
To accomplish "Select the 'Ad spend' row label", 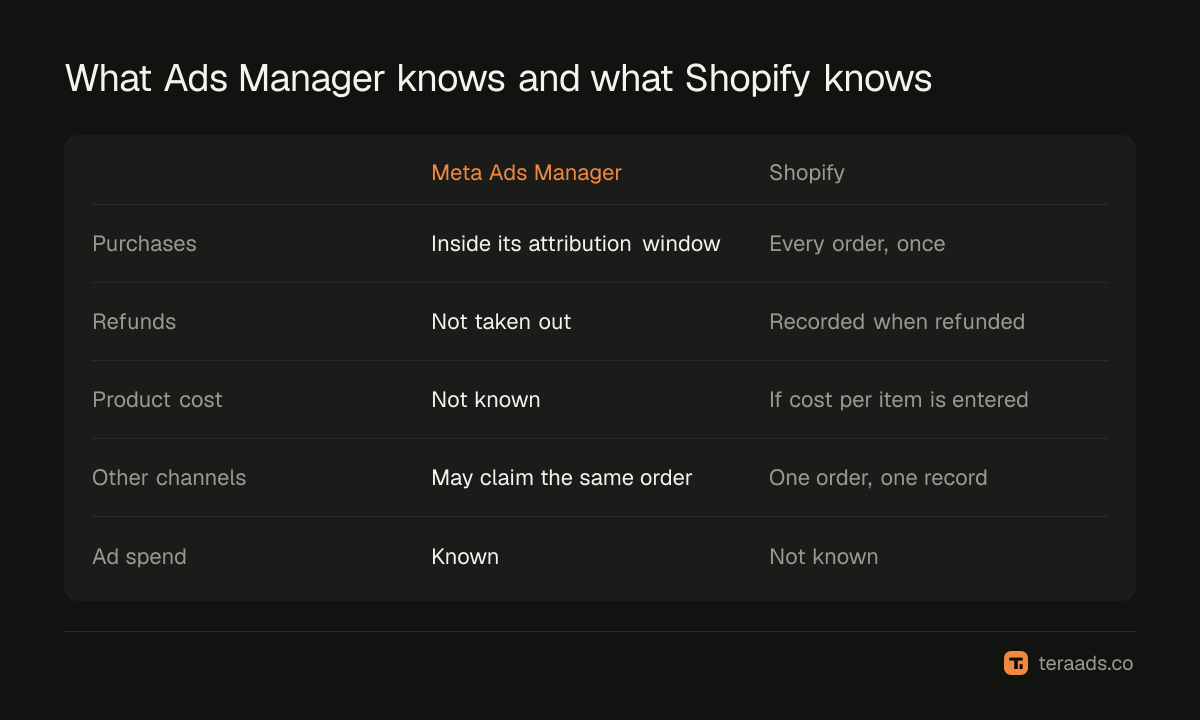I will click(x=139, y=557).
